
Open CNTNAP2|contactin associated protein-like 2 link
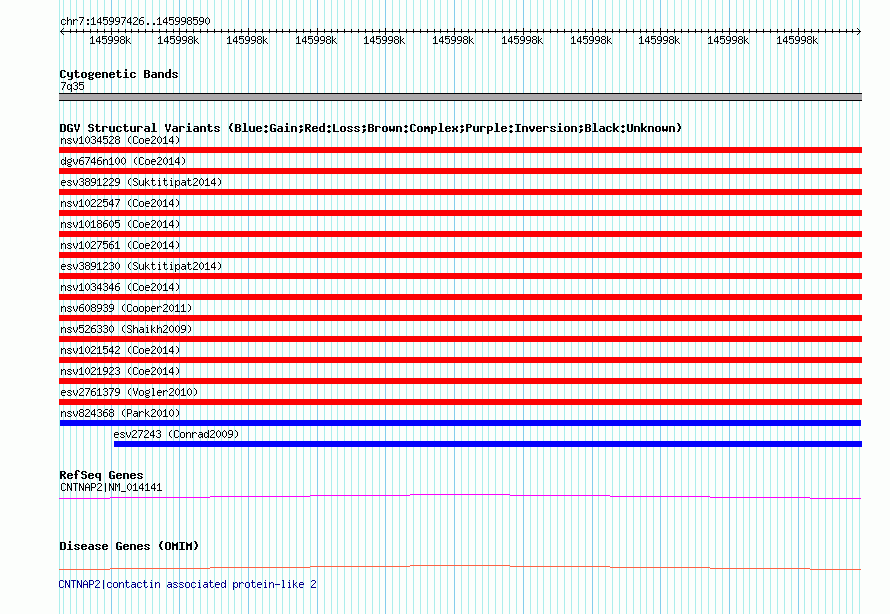tap(187, 584)
